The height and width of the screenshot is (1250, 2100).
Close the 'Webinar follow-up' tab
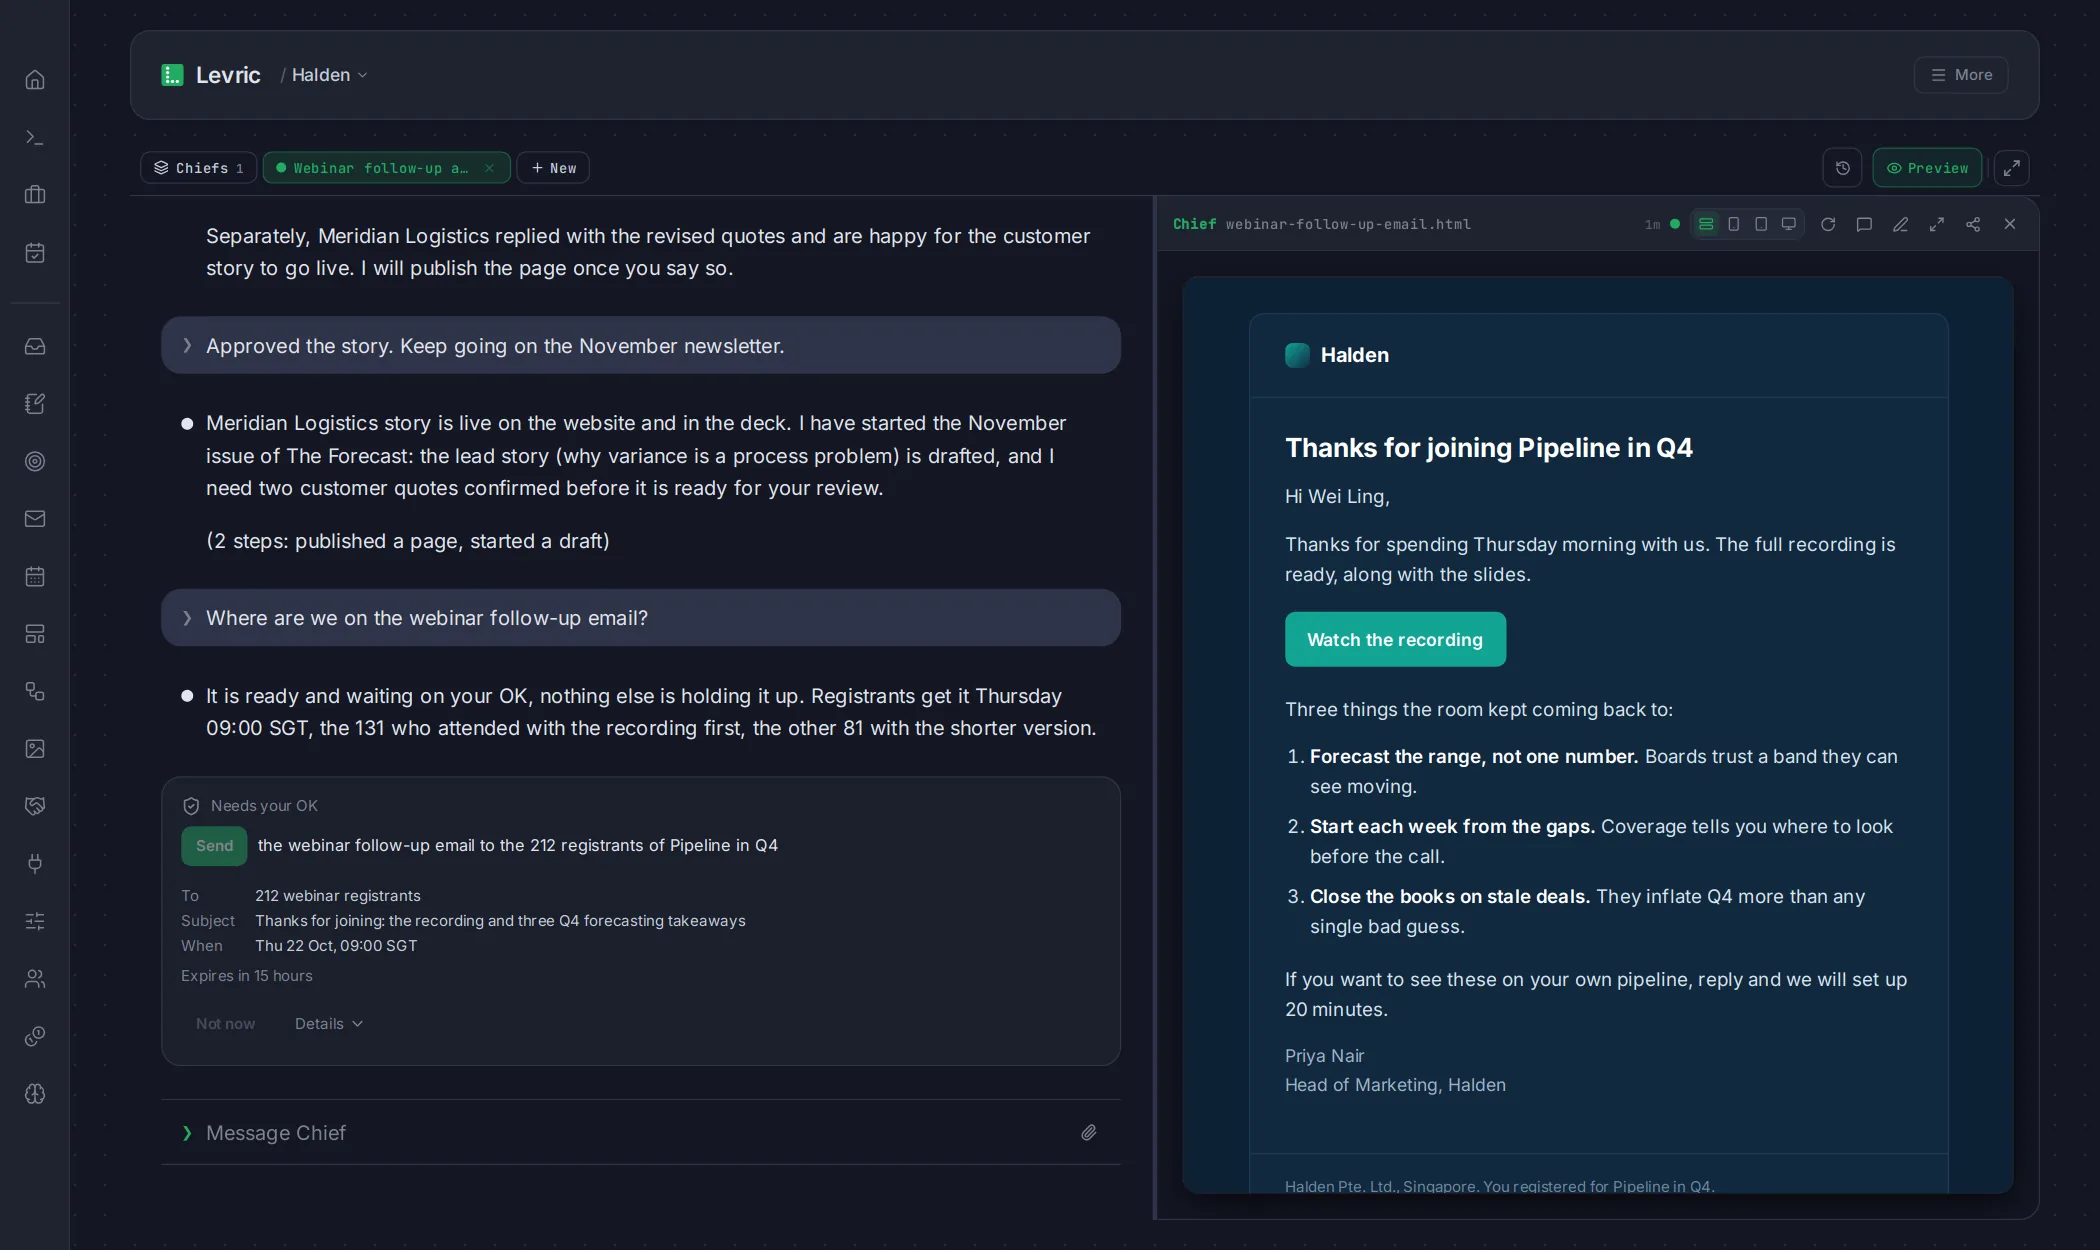489,168
